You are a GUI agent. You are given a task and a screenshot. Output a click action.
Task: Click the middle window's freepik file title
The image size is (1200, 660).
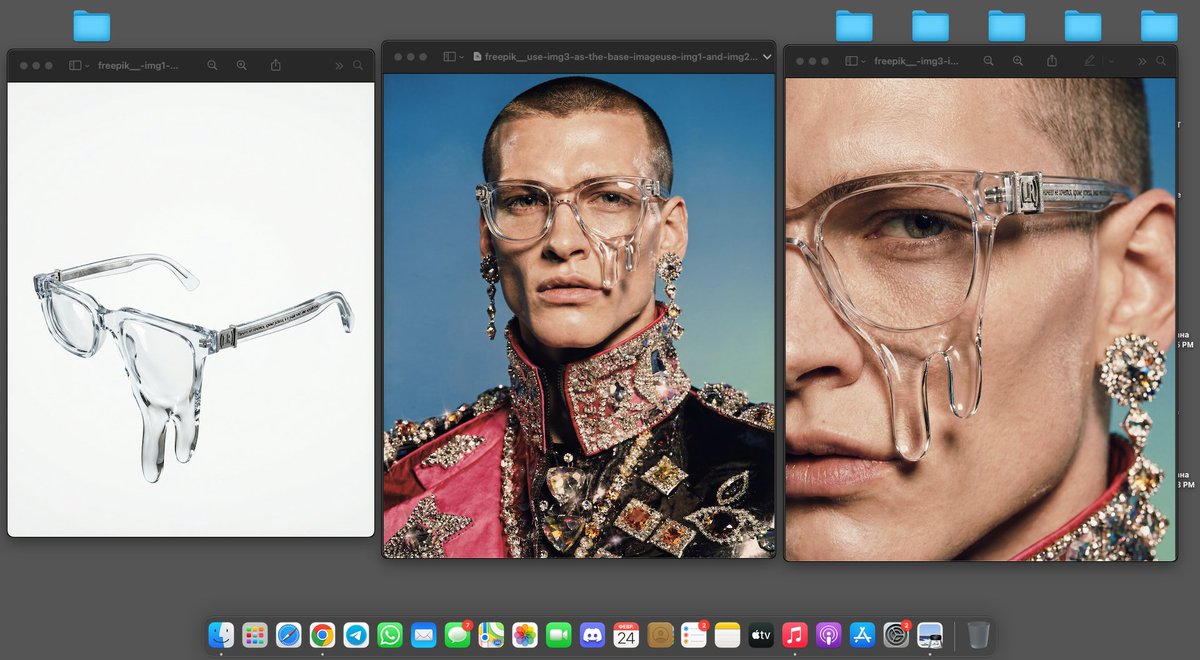tap(621, 57)
